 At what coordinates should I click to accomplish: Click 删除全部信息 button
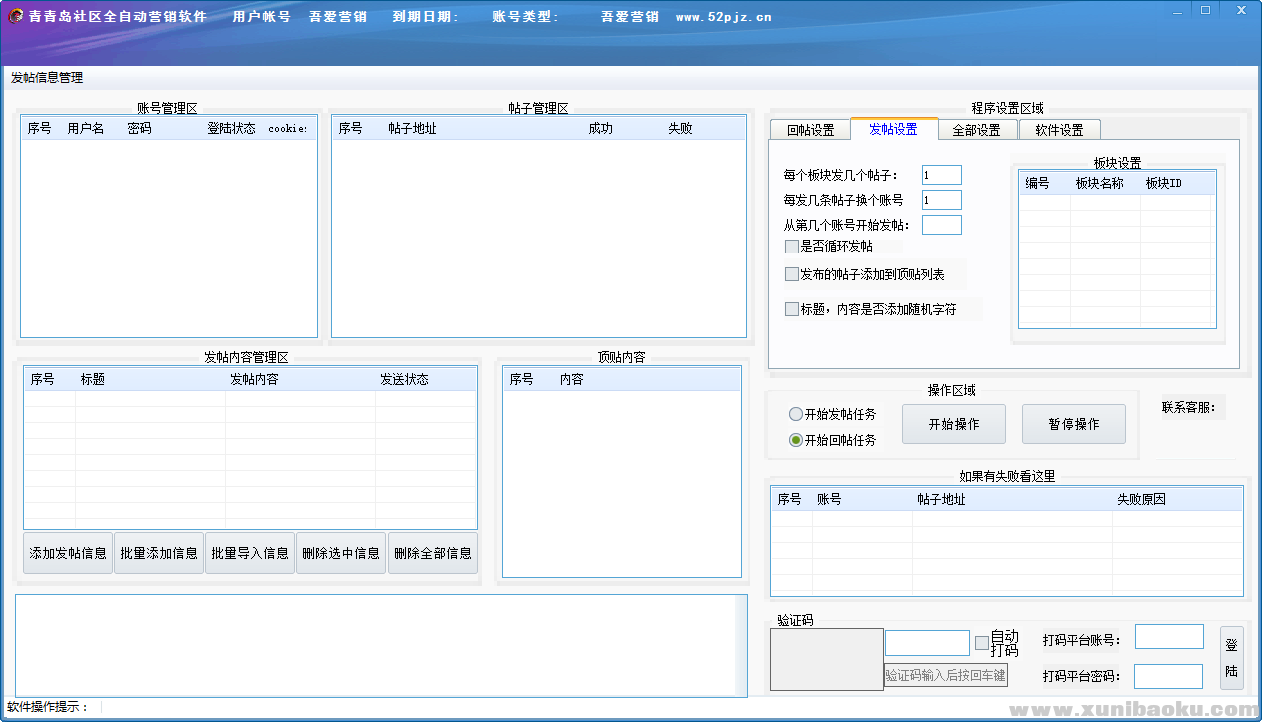point(432,553)
